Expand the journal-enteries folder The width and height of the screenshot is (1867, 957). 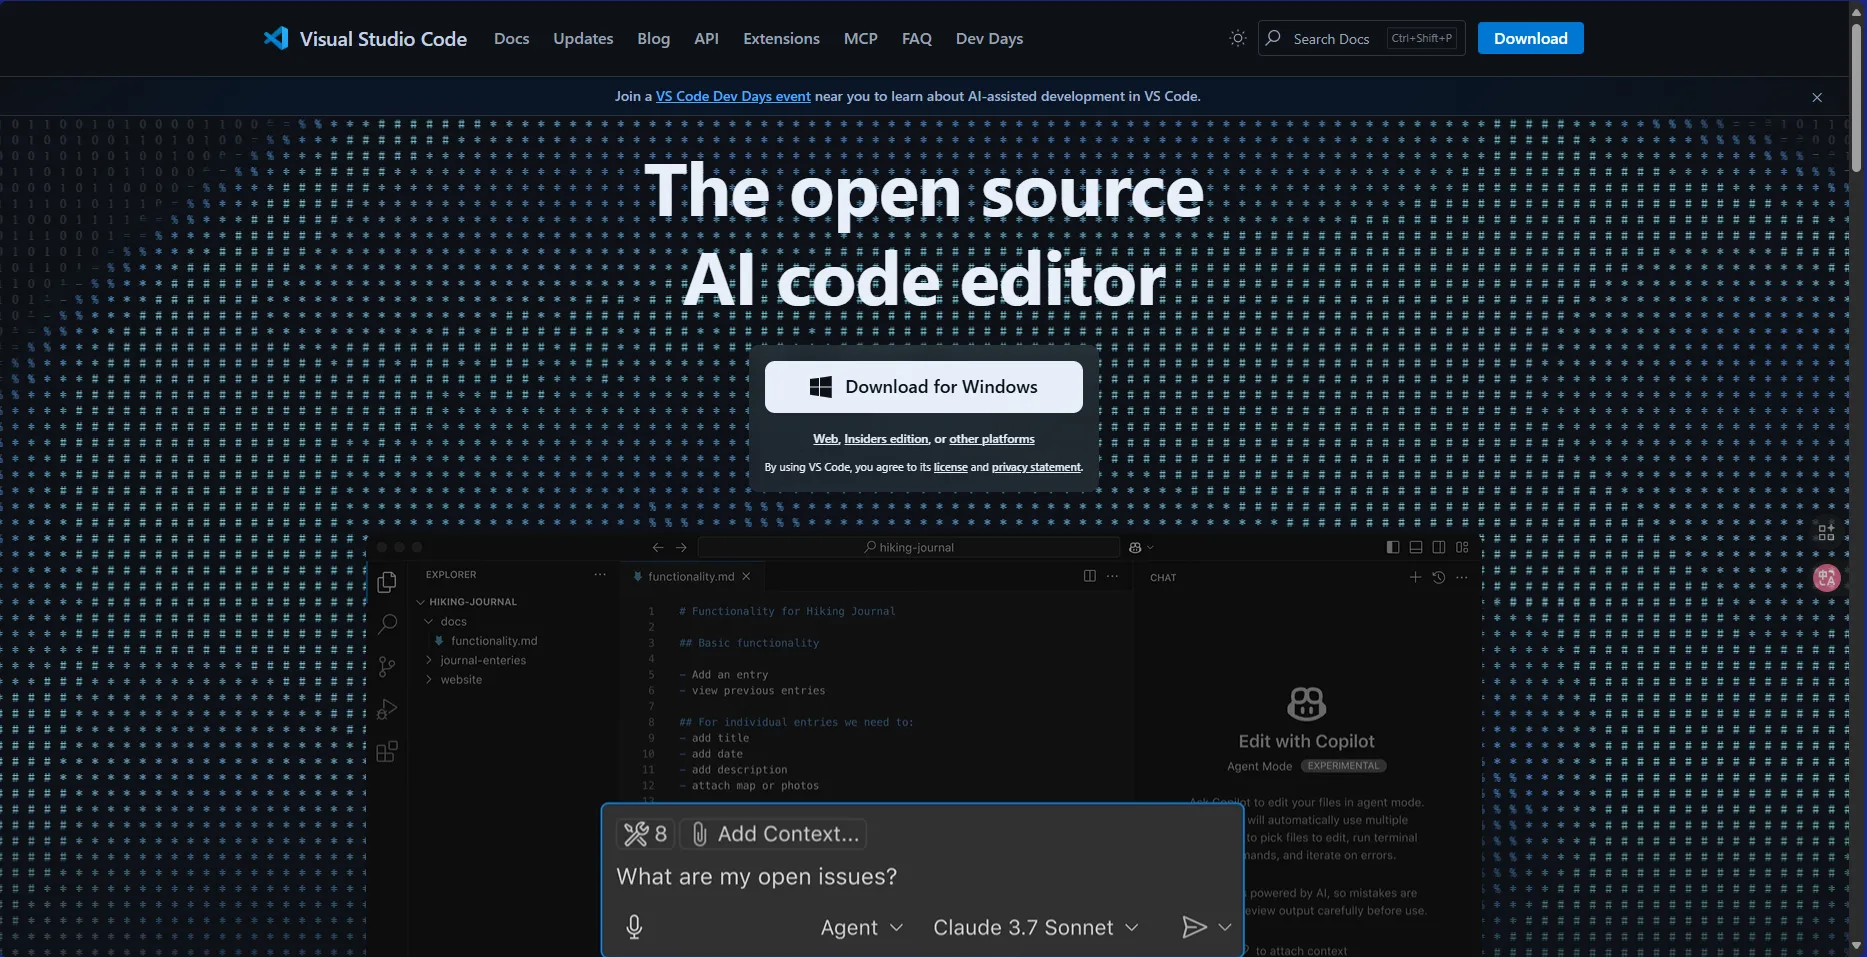[x=482, y=660]
